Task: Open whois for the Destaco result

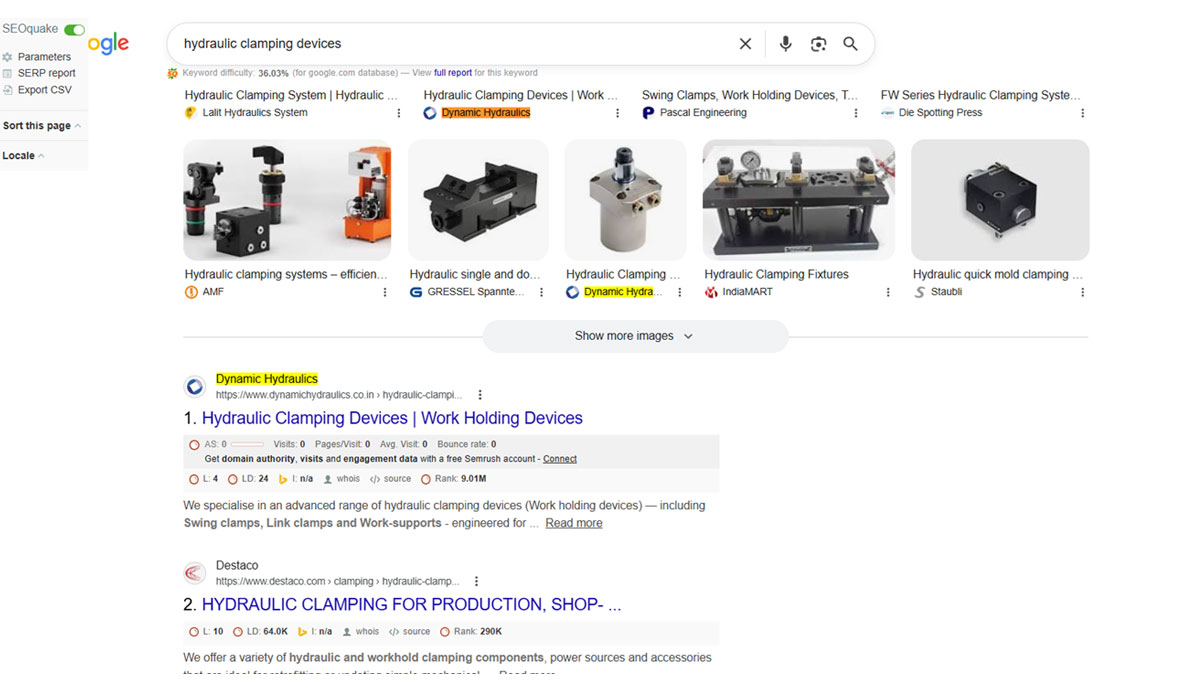Action: click(361, 632)
